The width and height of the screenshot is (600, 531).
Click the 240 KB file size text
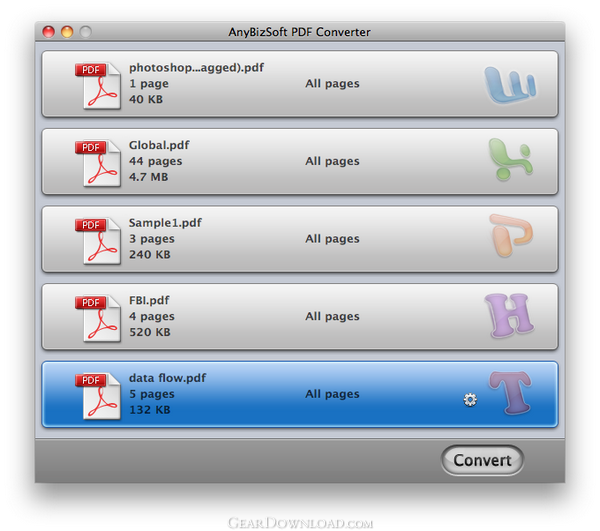pos(150,255)
